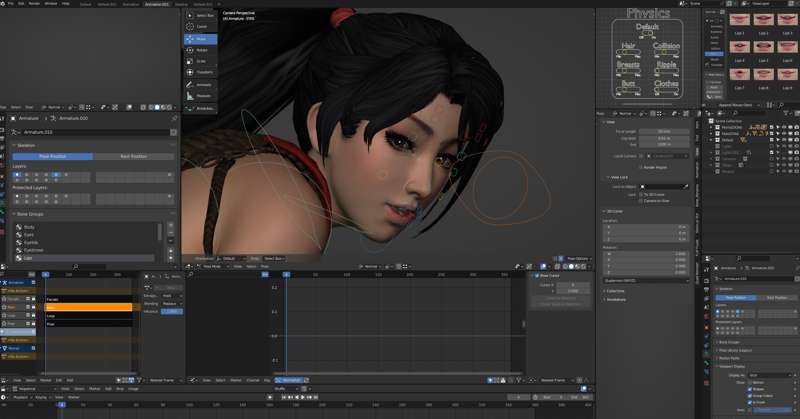Adjust the Hair physics slider
The width and height of the screenshot is (800, 419).
pyautogui.click(x=628, y=52)
